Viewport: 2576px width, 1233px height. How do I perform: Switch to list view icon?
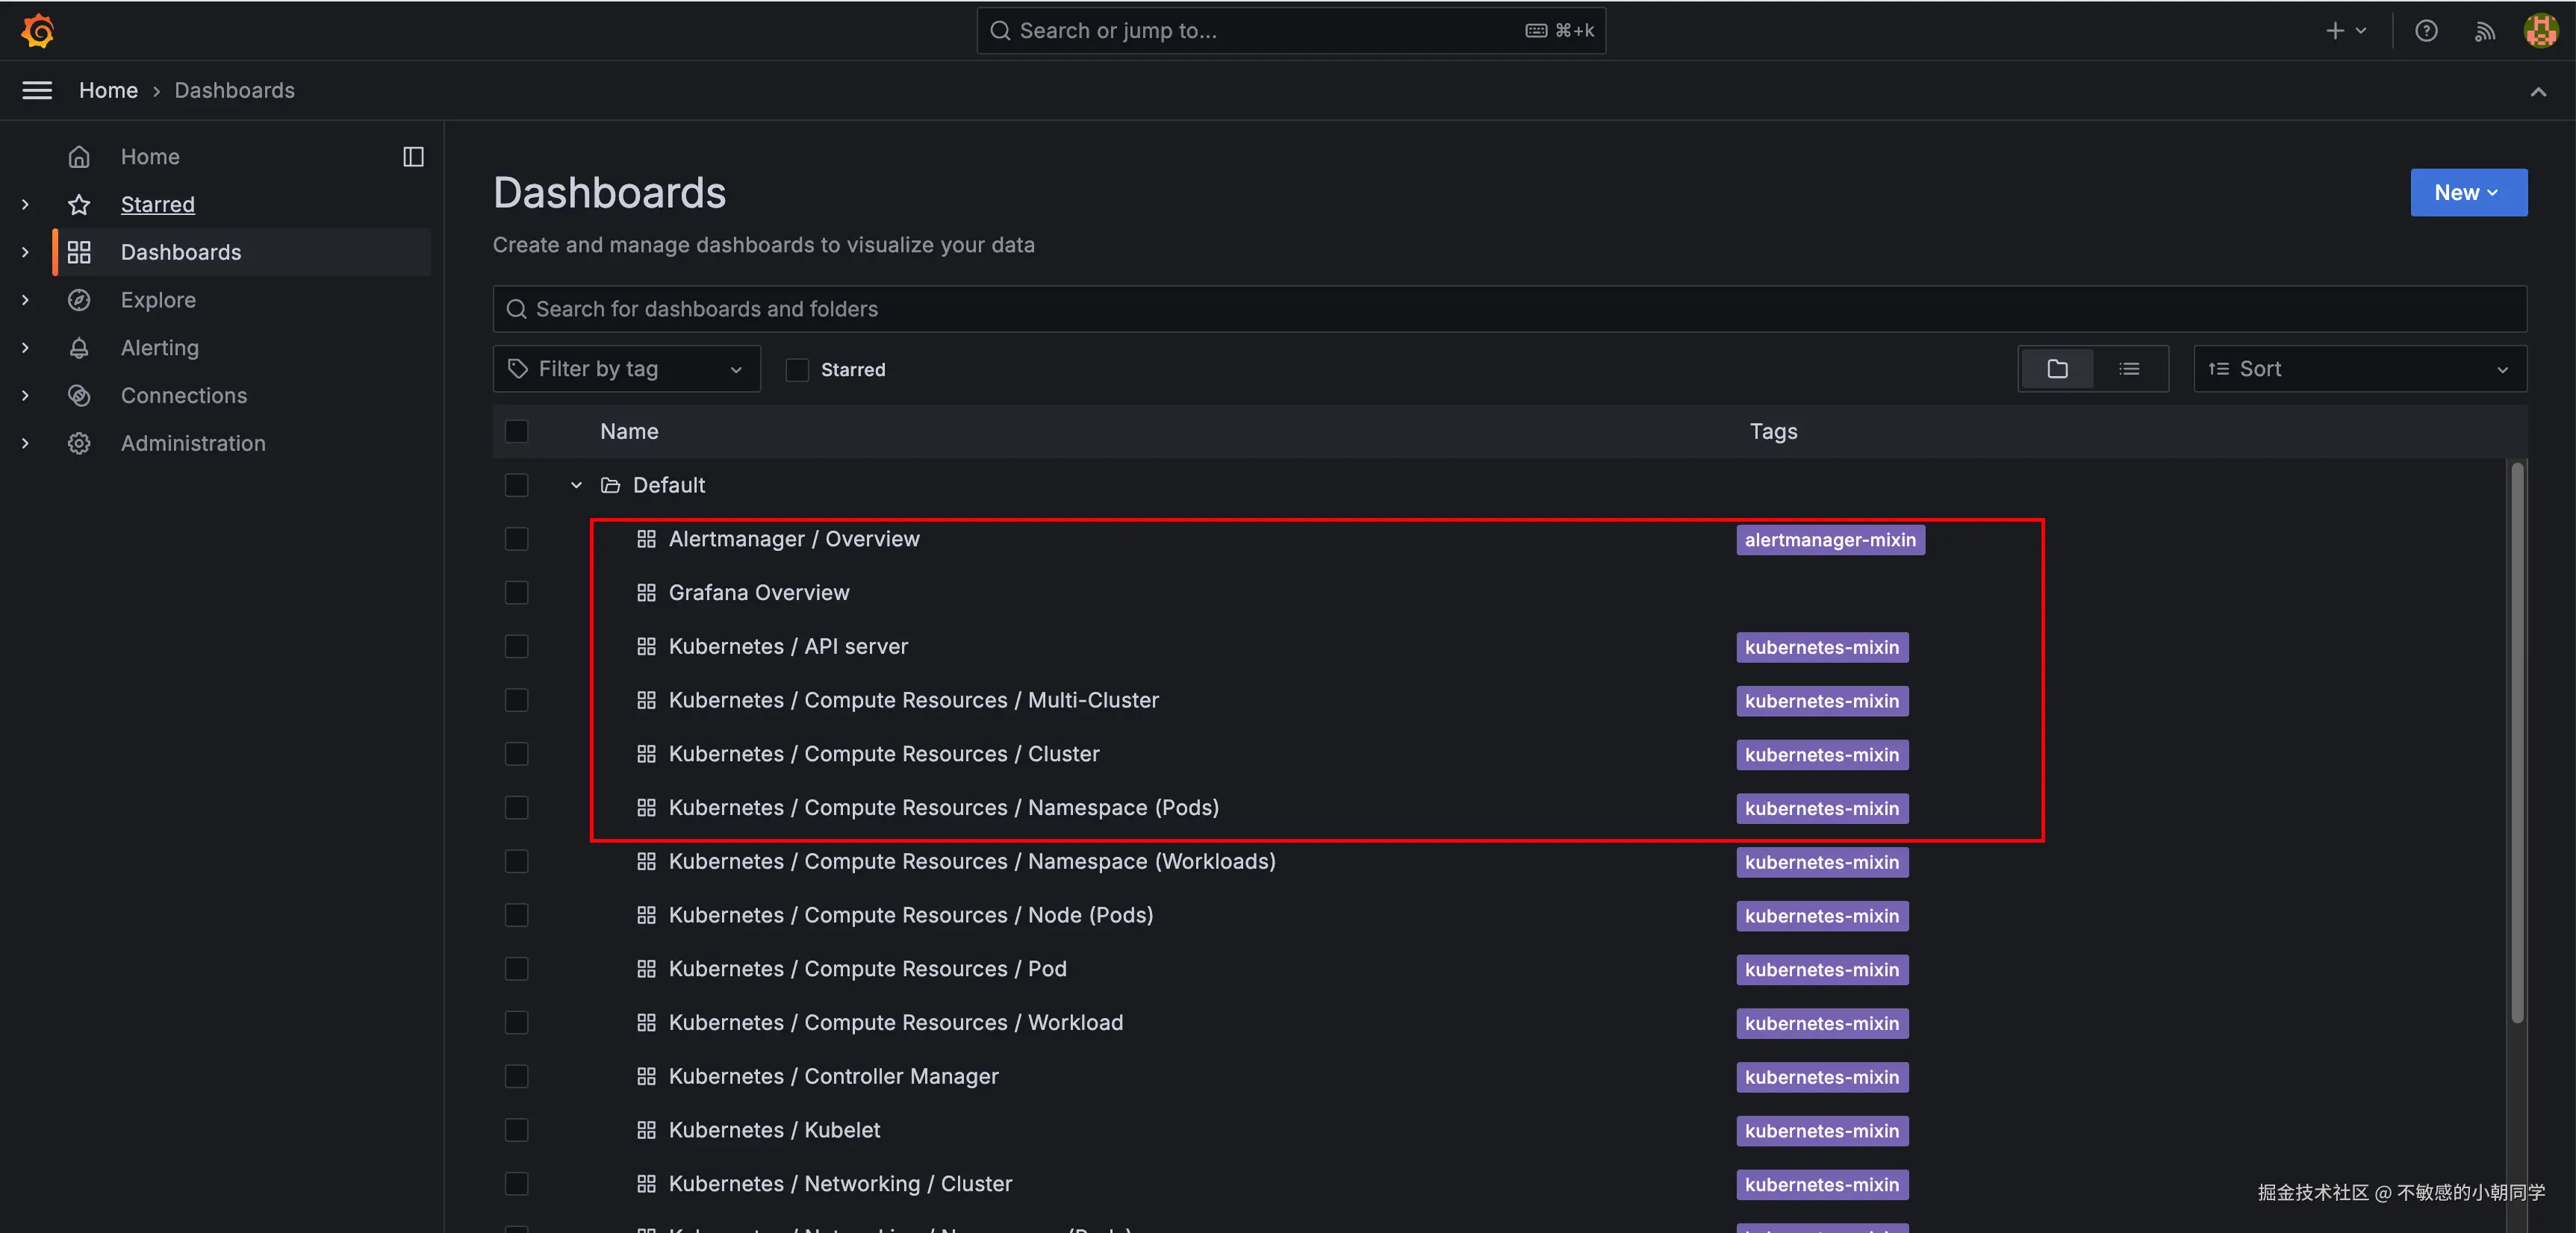(2129, 369)
